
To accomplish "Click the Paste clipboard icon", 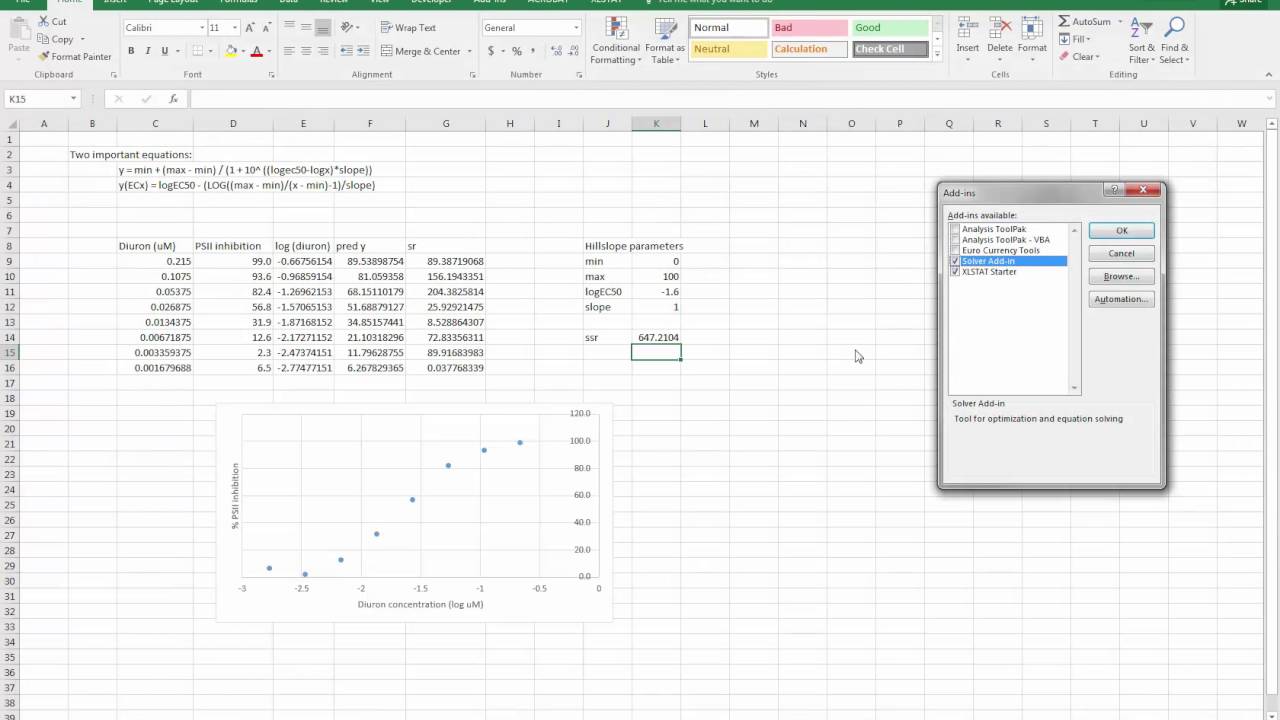I will tap(18, 30).
